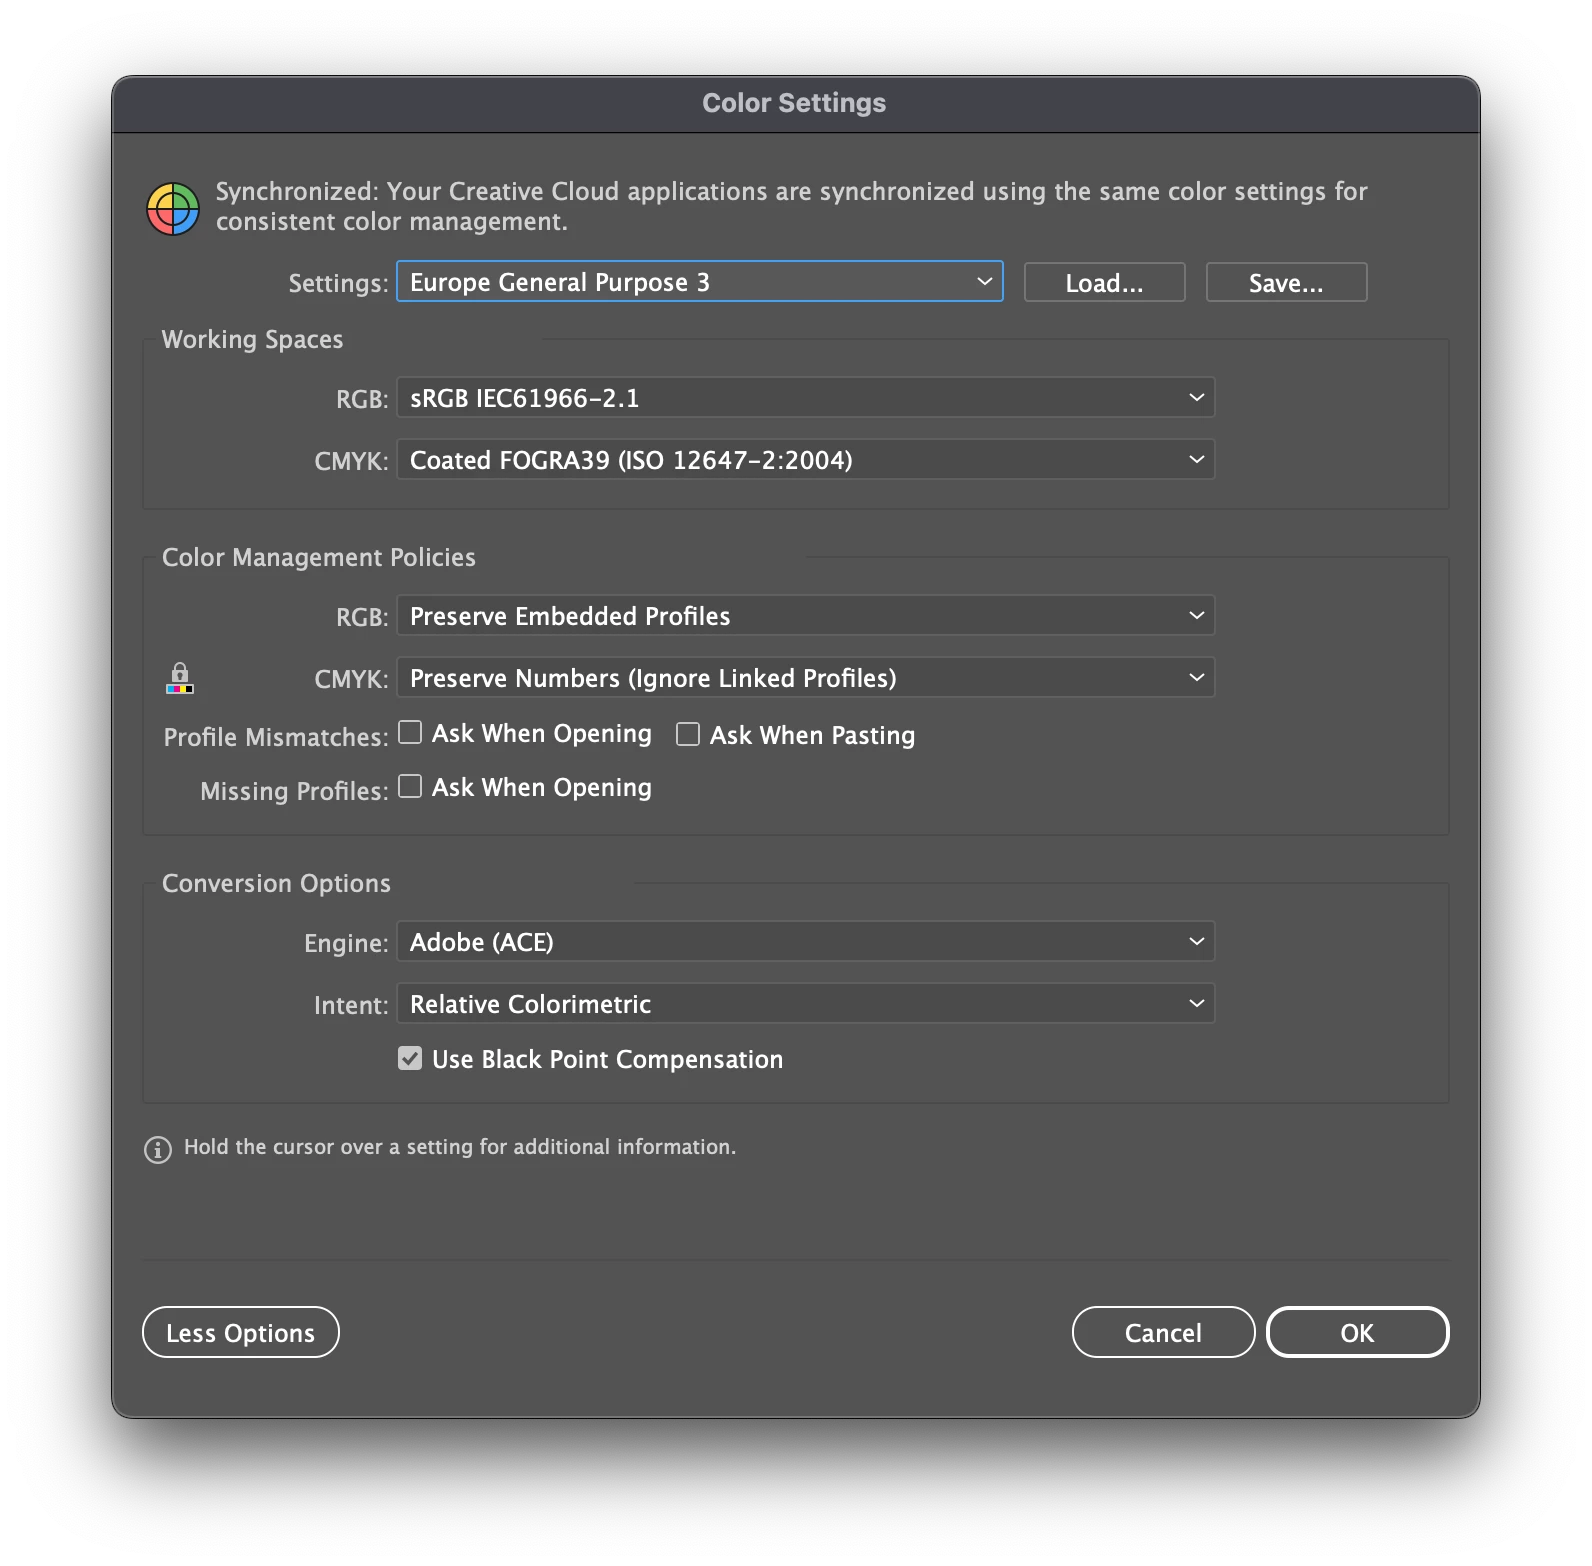Click the 'Hold the cursor over a setting' text
The height and width of the screenshot is (1566, 1592).
460,1147
